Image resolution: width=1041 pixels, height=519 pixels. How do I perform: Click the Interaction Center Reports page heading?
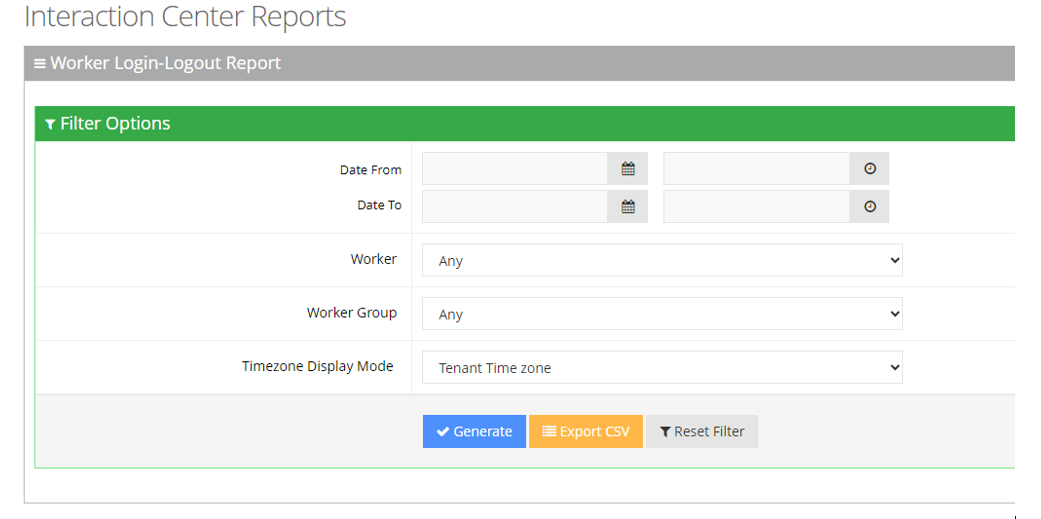(x=185, y=17)
